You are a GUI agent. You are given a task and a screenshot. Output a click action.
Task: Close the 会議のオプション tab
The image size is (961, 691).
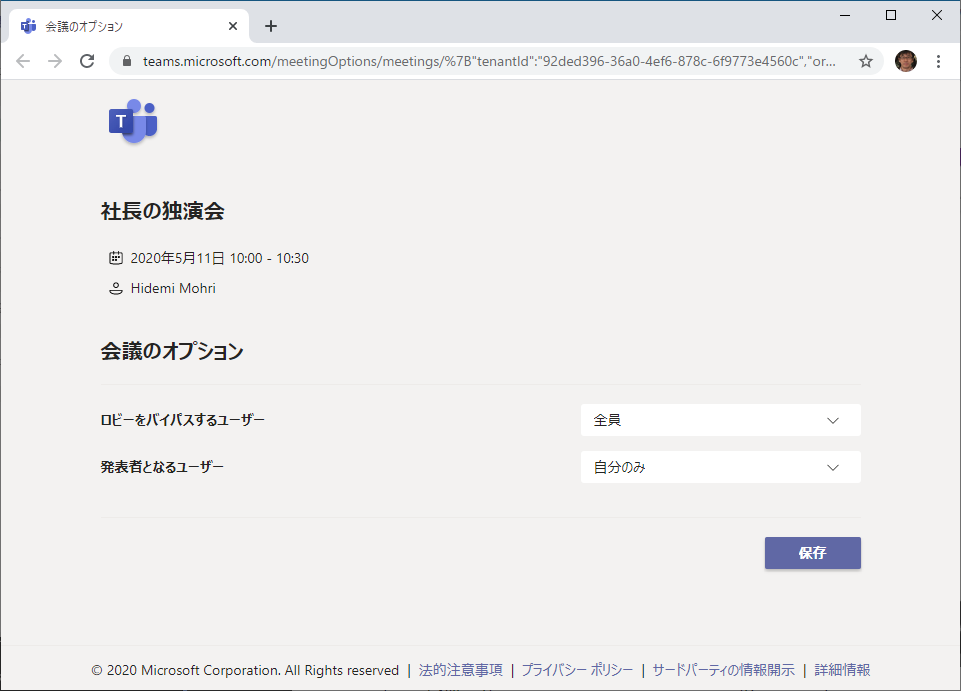point(234,26)
